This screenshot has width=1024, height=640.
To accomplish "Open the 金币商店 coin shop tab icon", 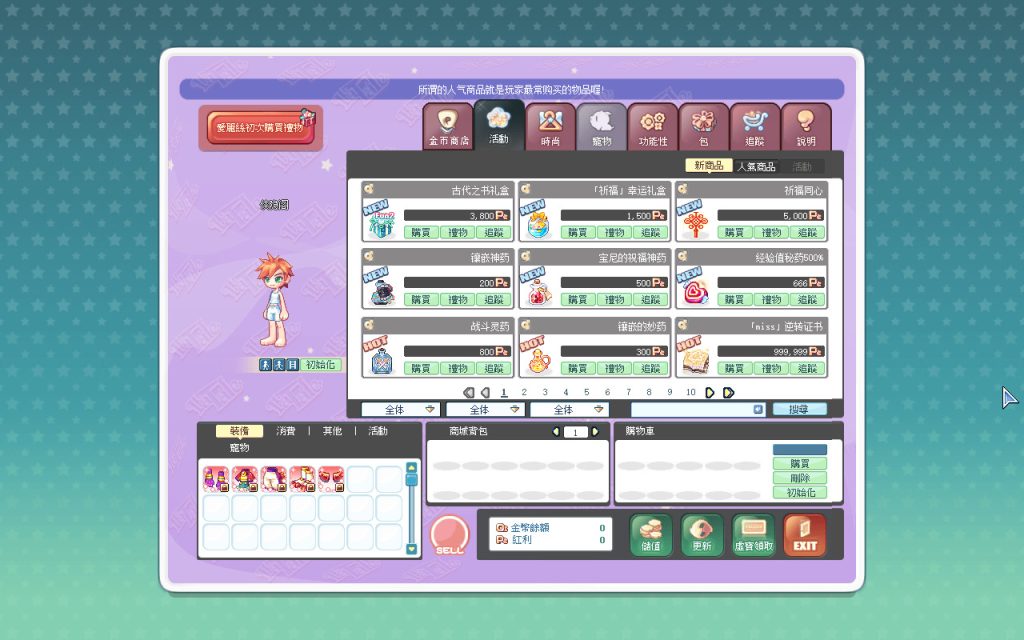I will pos(448,127).
